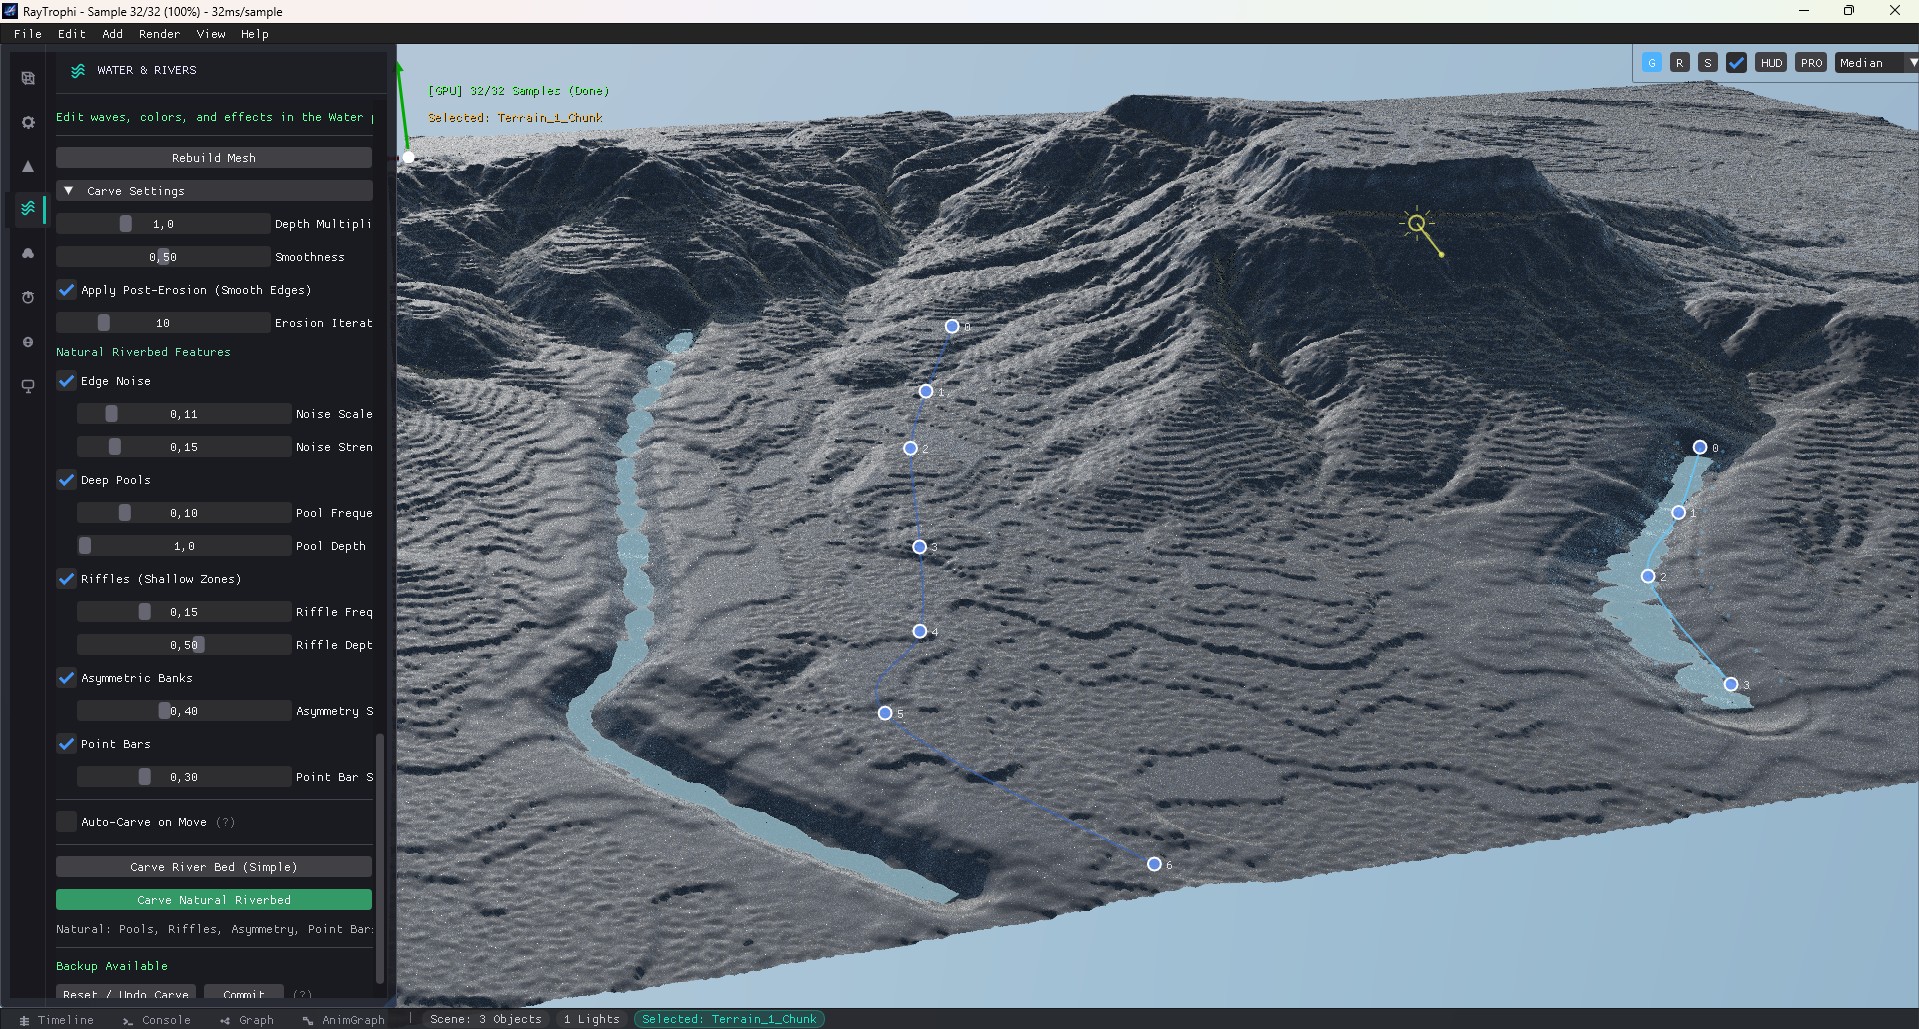
Task: Click the timer sidebar icon
Action: click(x=28, y=297)
